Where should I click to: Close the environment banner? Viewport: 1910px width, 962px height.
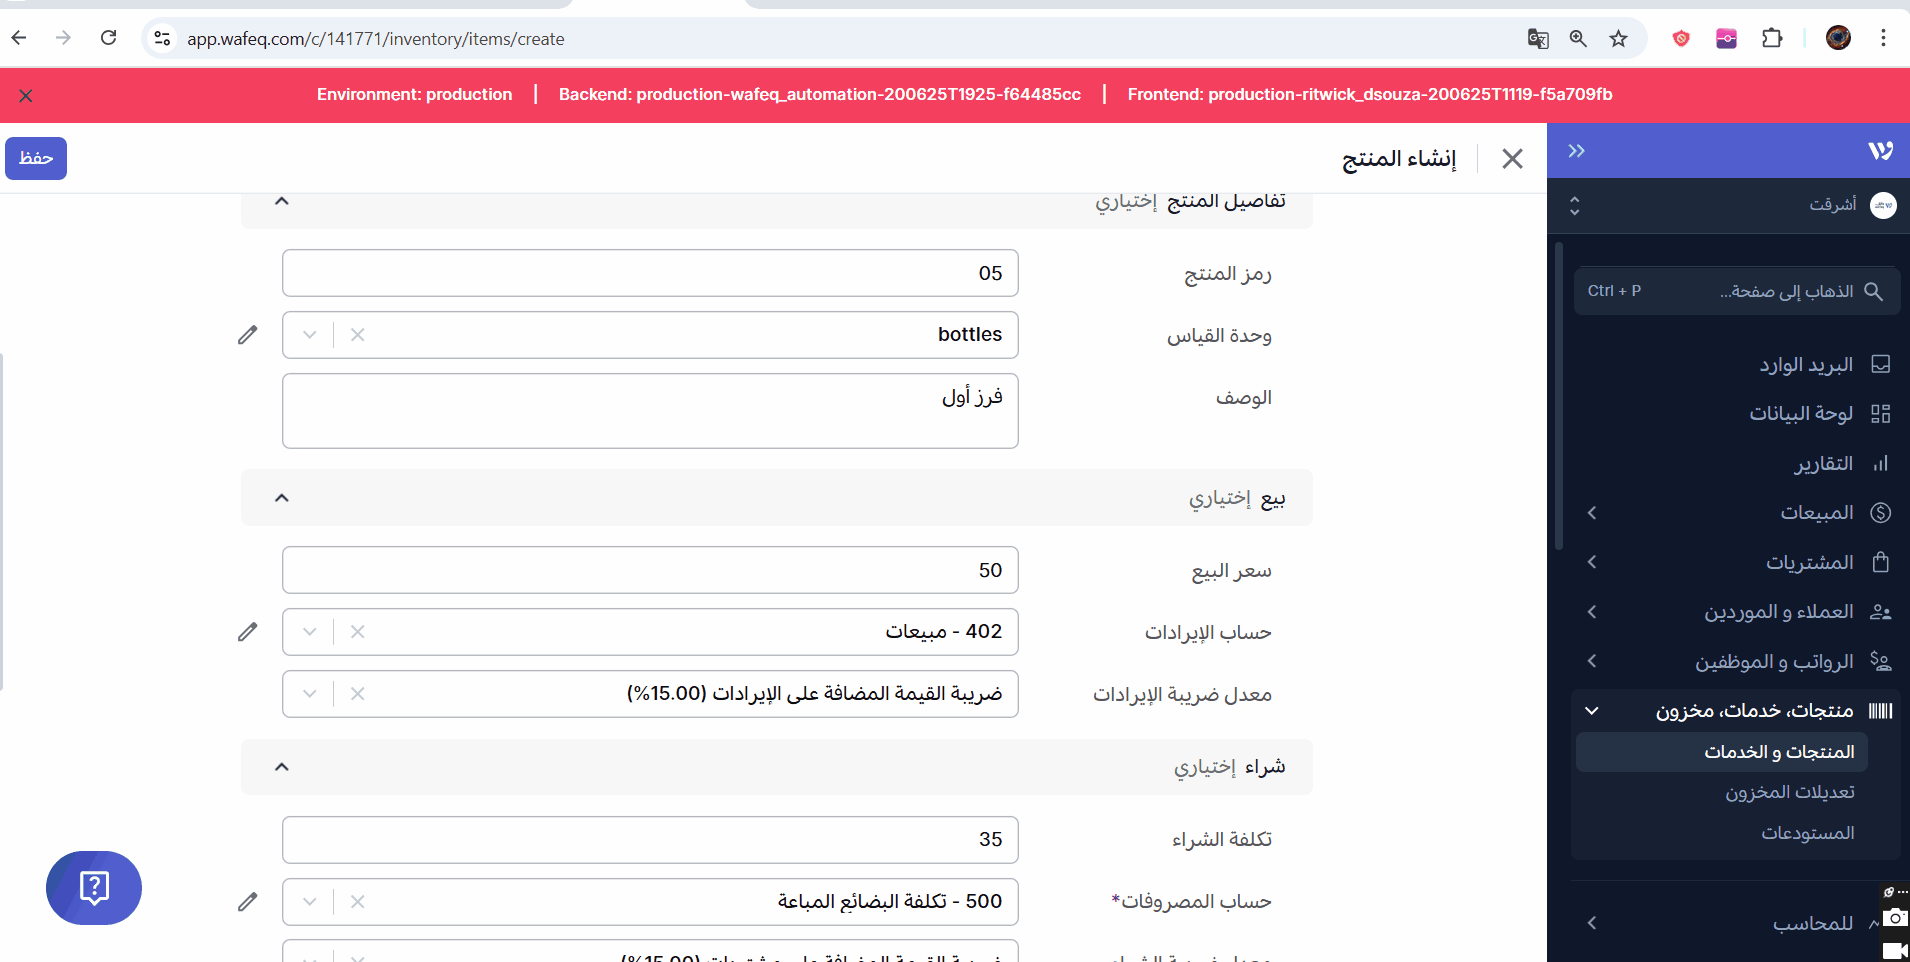(26, 96)
